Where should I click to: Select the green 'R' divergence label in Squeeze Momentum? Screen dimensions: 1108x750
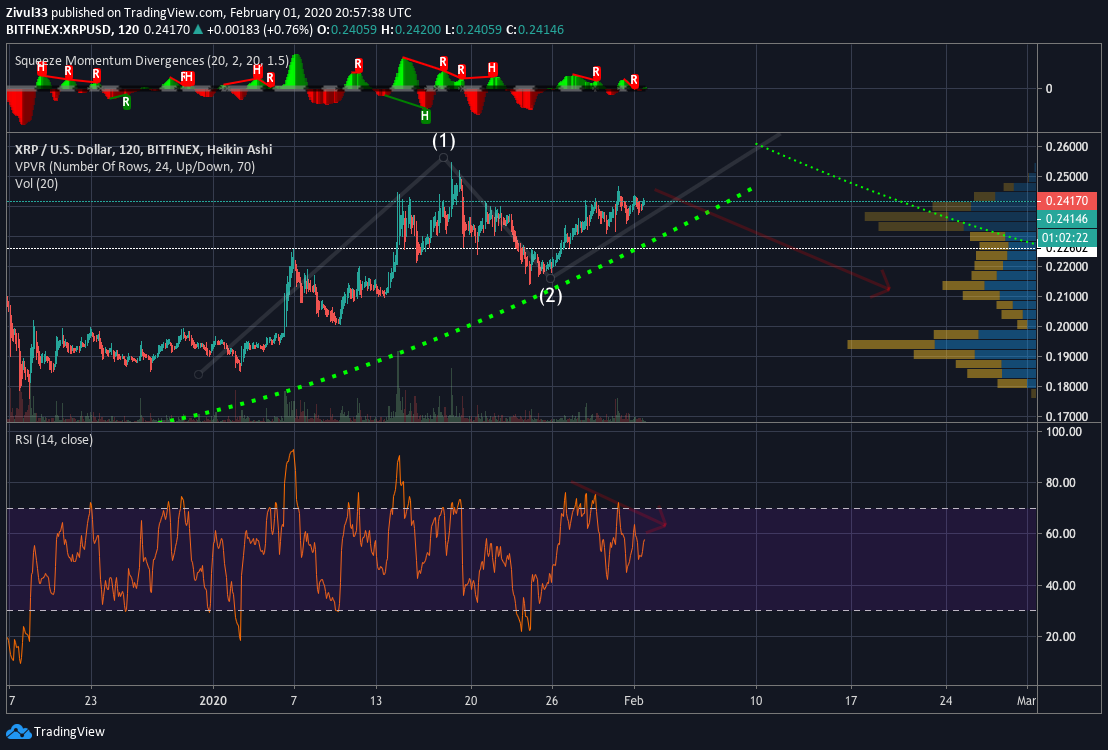click(x=126, y=102)
